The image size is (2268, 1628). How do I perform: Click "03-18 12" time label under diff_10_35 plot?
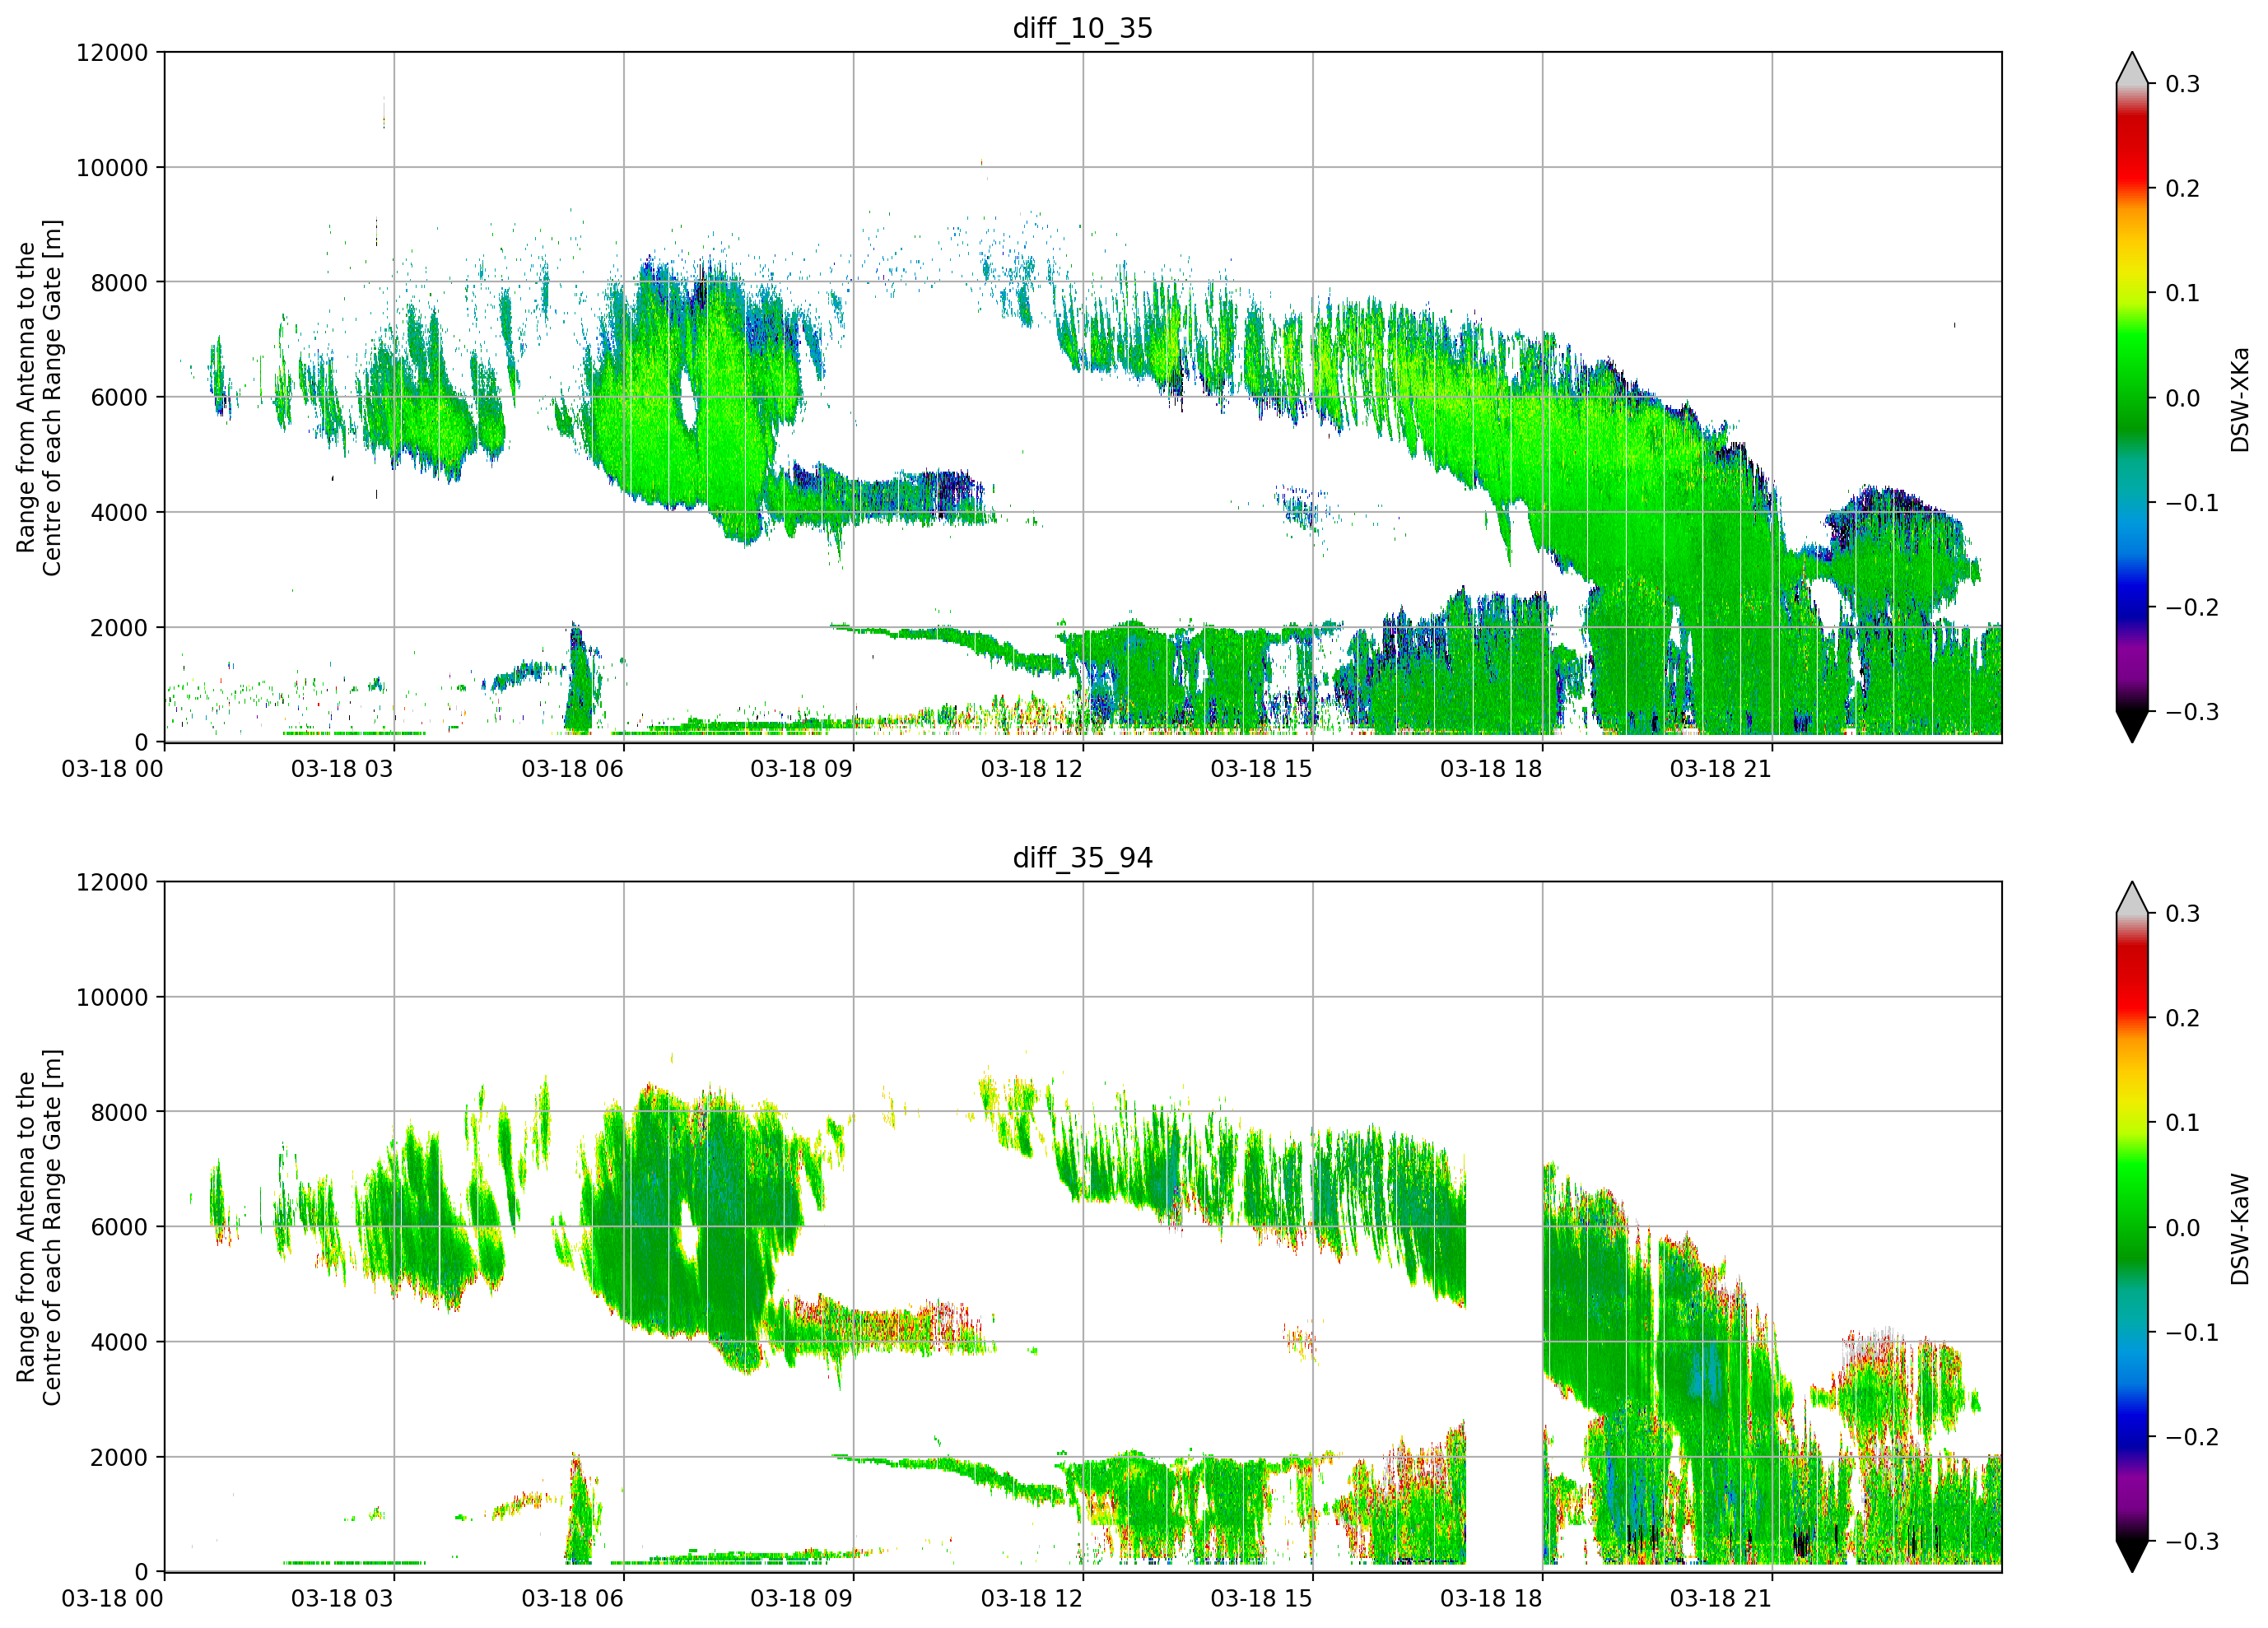point(1031,769)
